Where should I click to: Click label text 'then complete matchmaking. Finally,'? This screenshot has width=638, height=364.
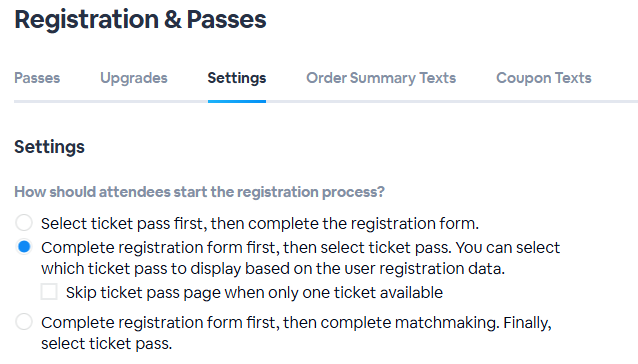point(417,323)
